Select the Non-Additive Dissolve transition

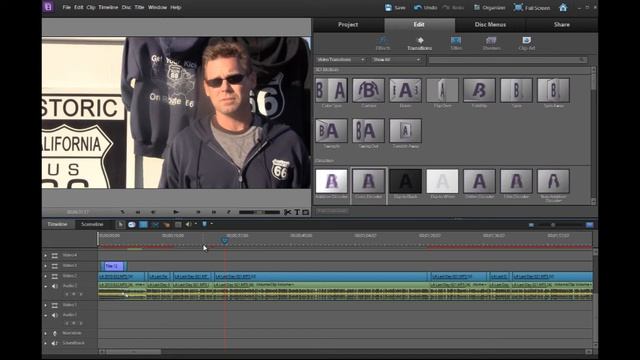click(553, 181)
